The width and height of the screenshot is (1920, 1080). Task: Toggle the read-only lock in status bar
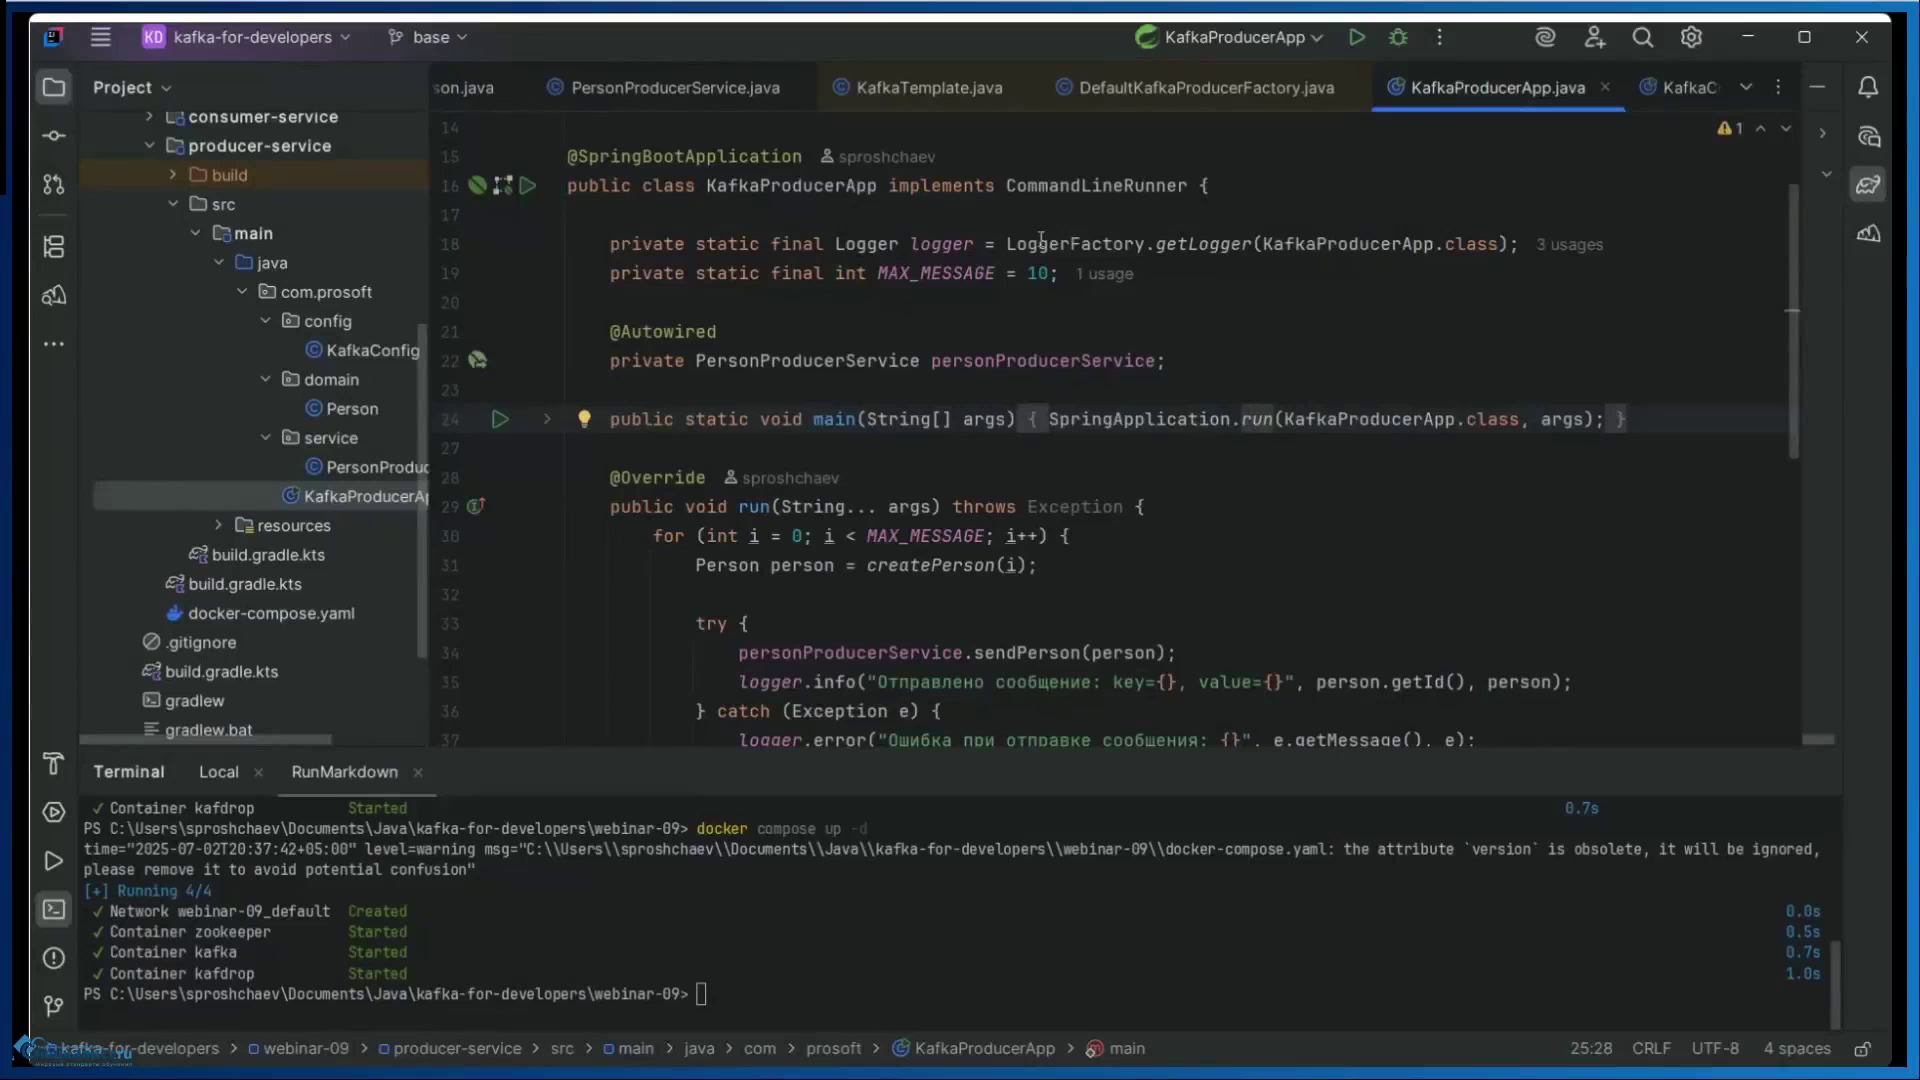[1862, 1048]
